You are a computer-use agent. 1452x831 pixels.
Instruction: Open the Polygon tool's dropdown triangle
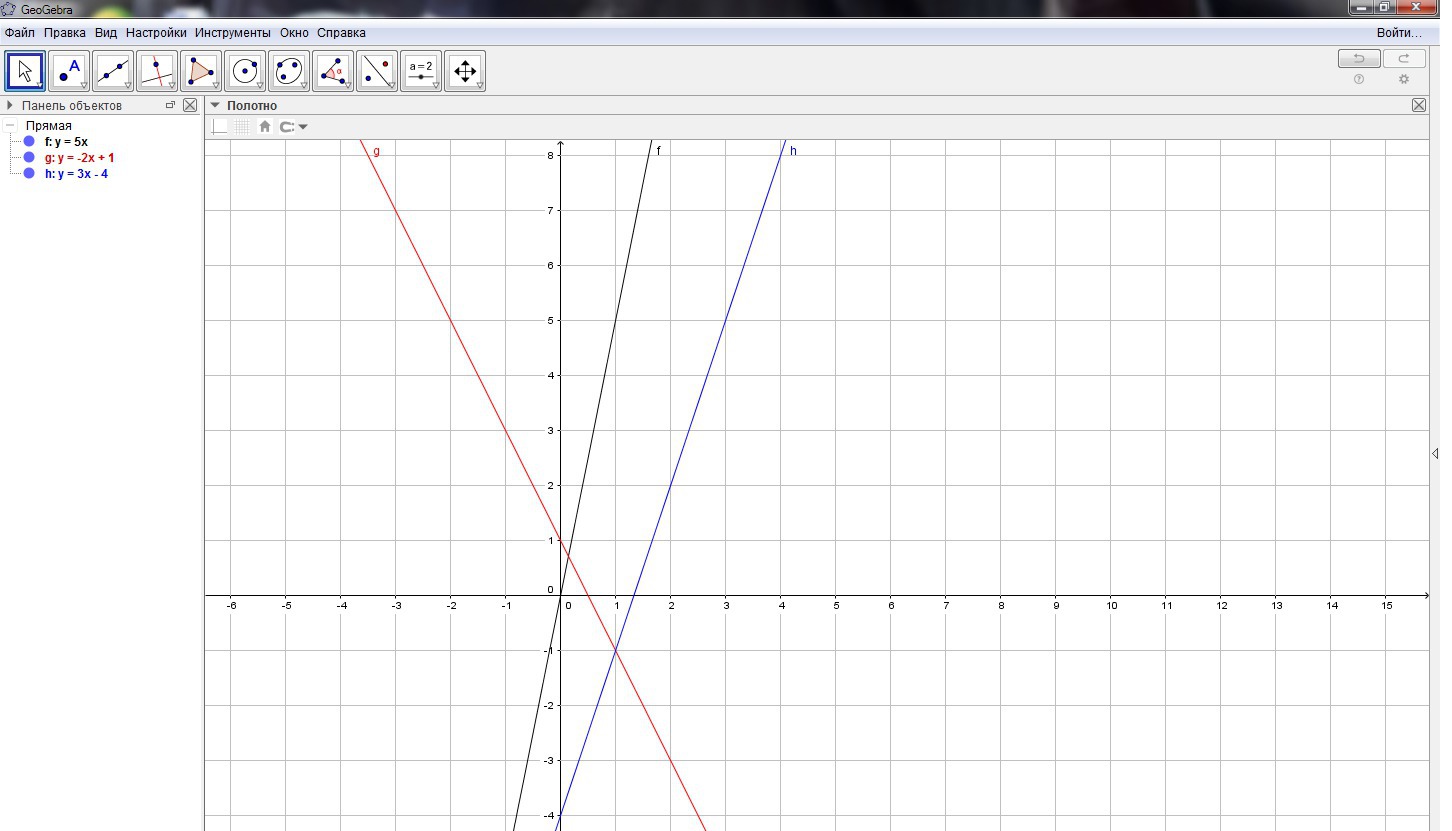click(215, 86)
